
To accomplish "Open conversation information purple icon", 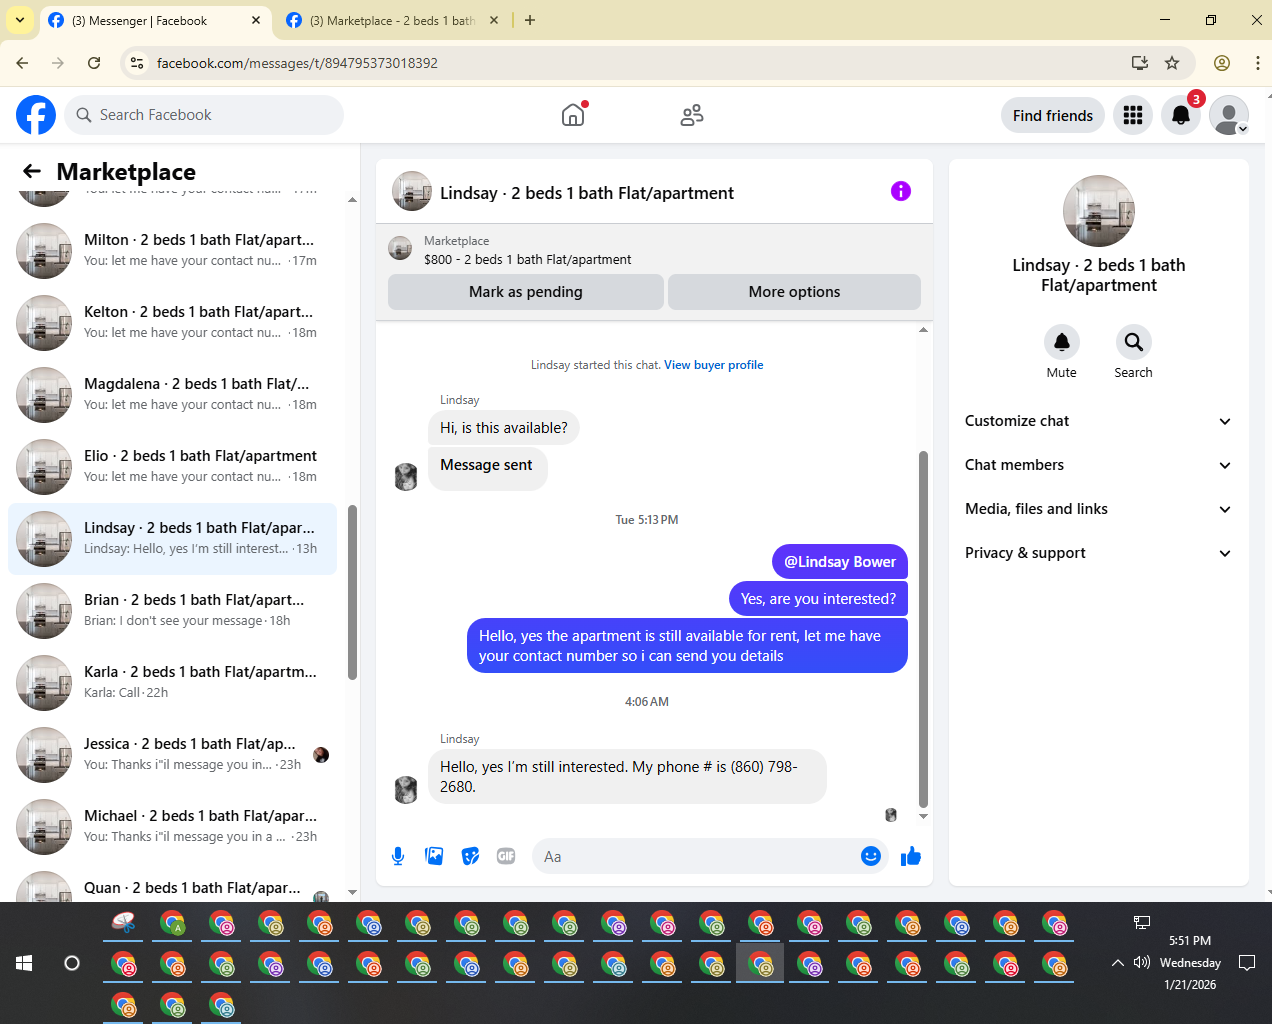I will [x=901, y=191].
